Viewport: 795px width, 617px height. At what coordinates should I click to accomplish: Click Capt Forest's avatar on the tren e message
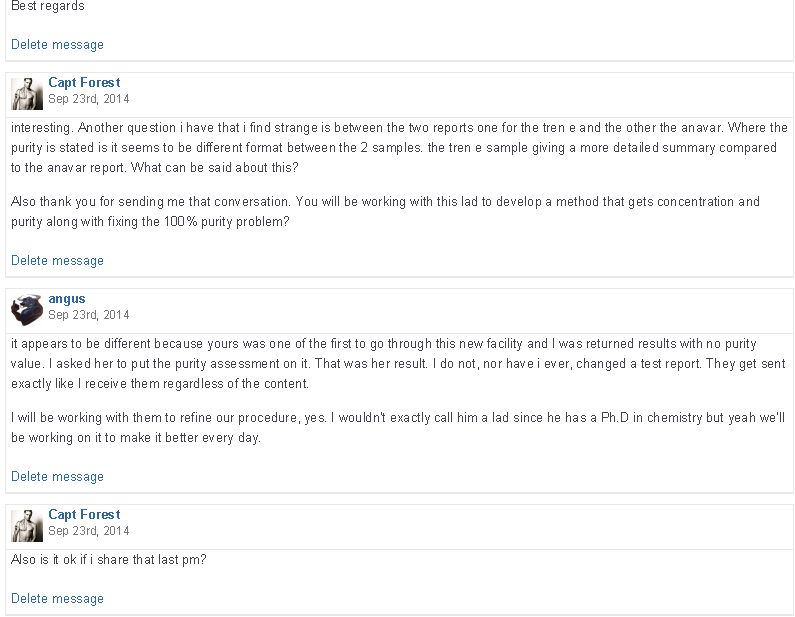point(26,92)
